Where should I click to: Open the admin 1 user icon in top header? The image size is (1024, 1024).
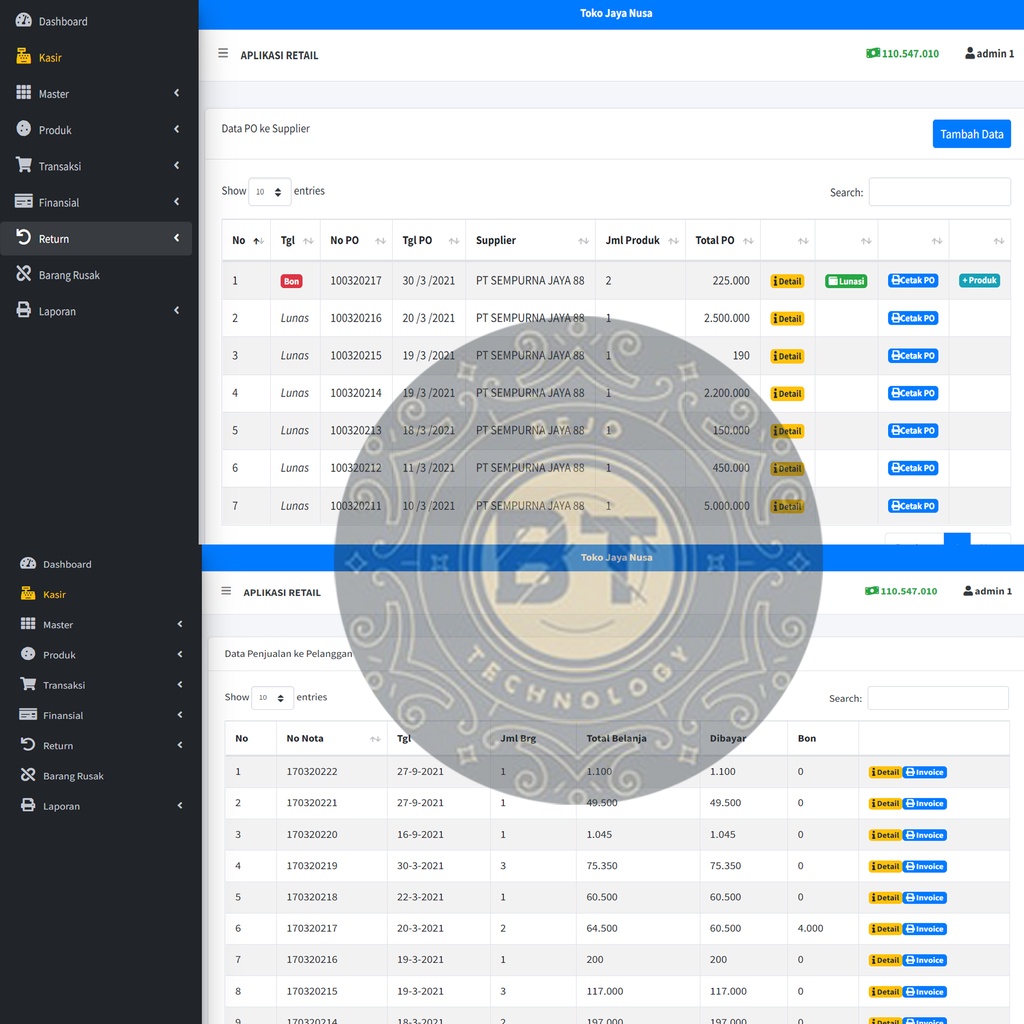tap(970, 54)
